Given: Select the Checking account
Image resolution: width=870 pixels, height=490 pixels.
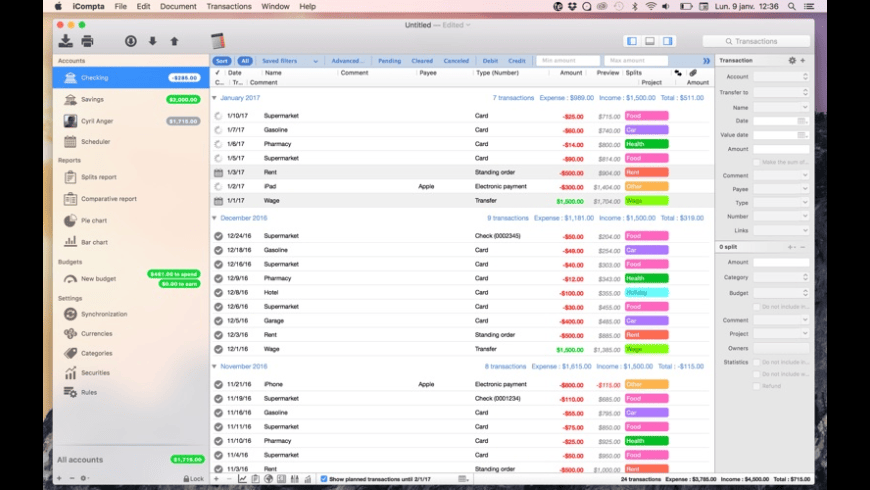Looking at the screenshot, I should (x=131, y=78).
